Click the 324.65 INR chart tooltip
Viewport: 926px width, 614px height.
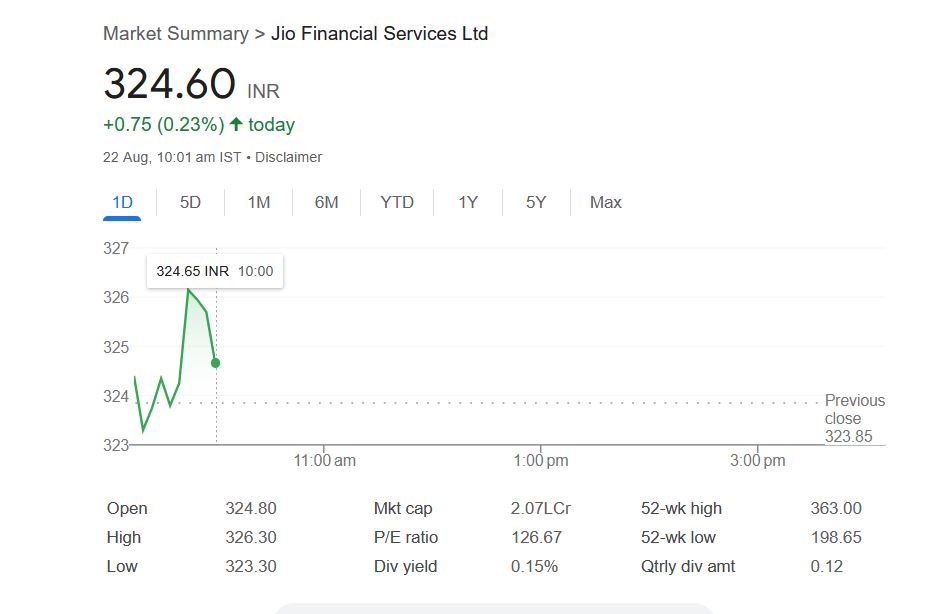click(214, 271)
